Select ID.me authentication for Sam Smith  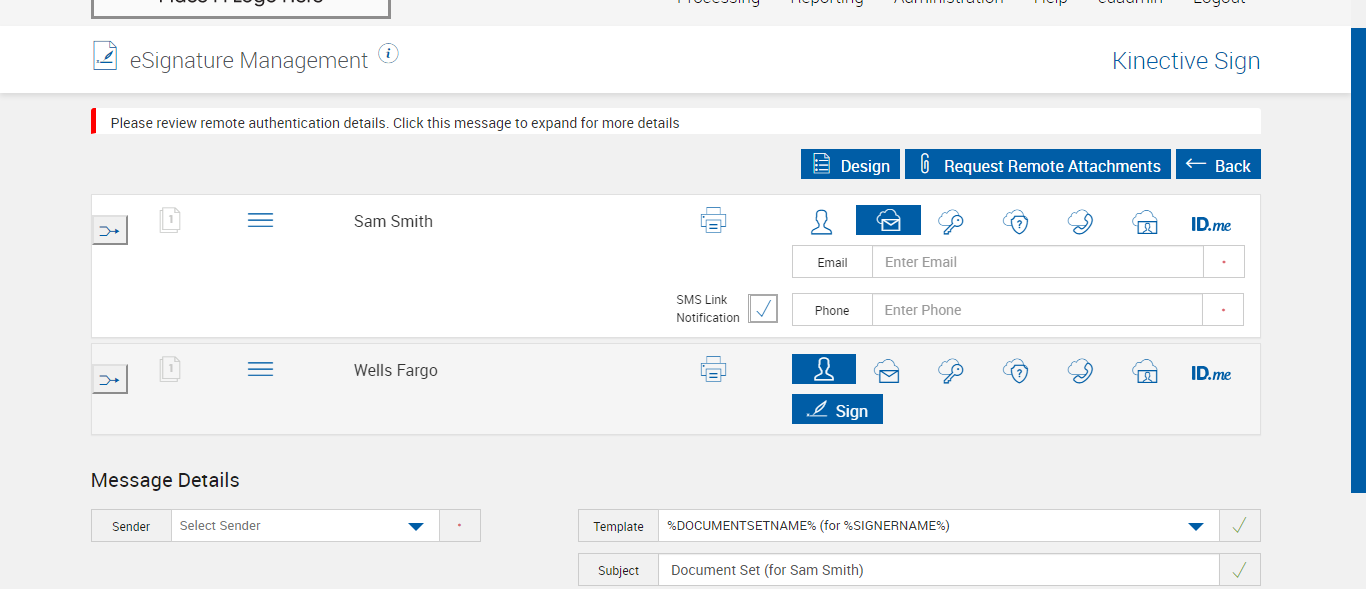pyautogui.click(x=1211, y=224)
